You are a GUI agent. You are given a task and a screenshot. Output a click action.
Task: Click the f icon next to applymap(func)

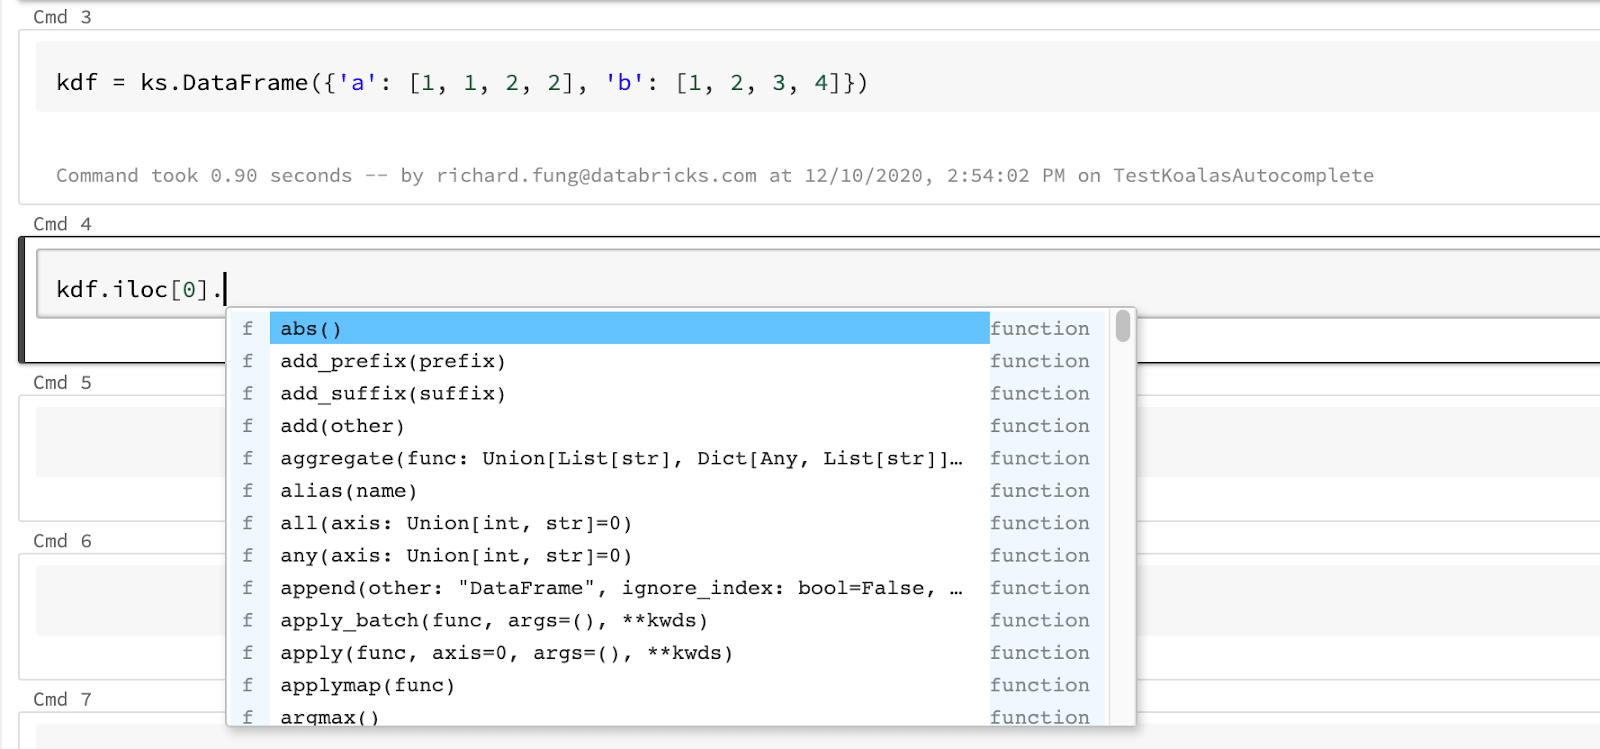[x=247, y=685]
